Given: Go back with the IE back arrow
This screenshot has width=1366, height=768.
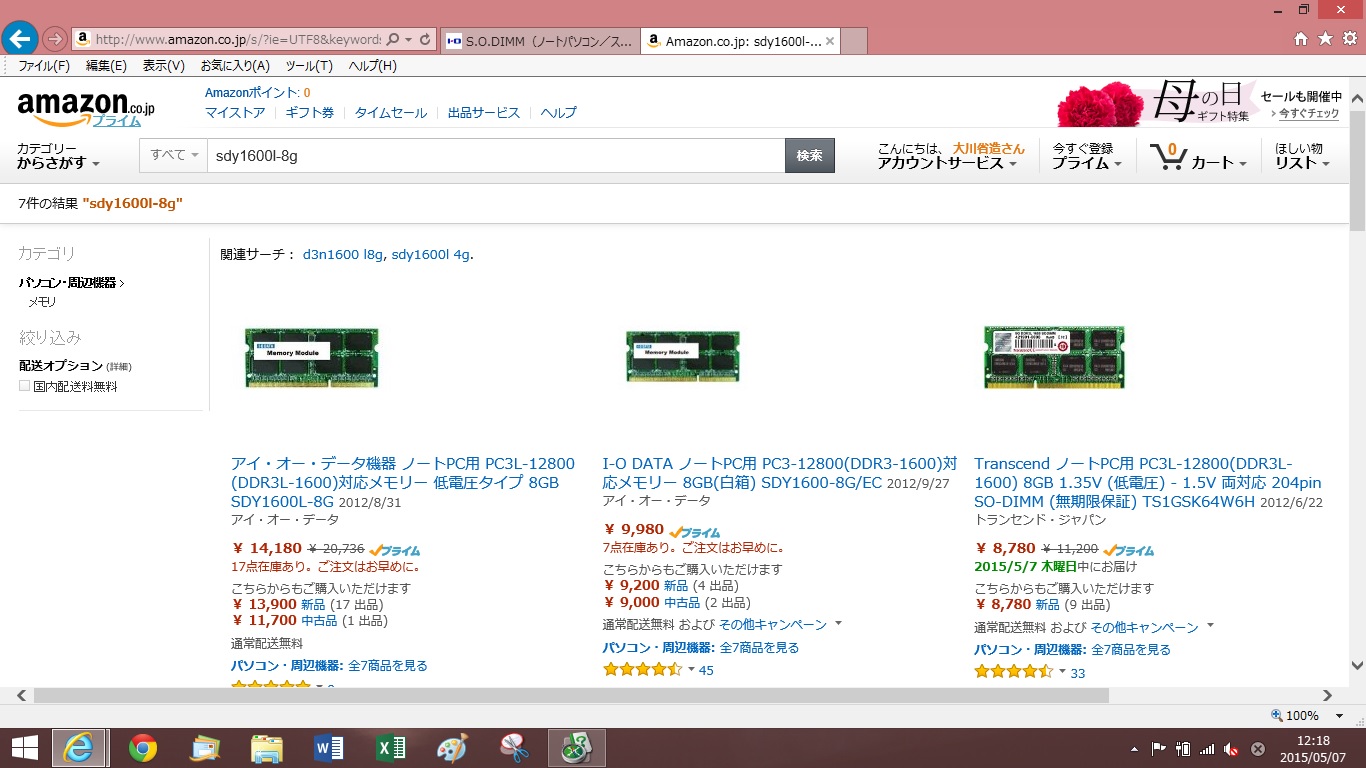Looking at the screenshot, I should pos(20,39).
